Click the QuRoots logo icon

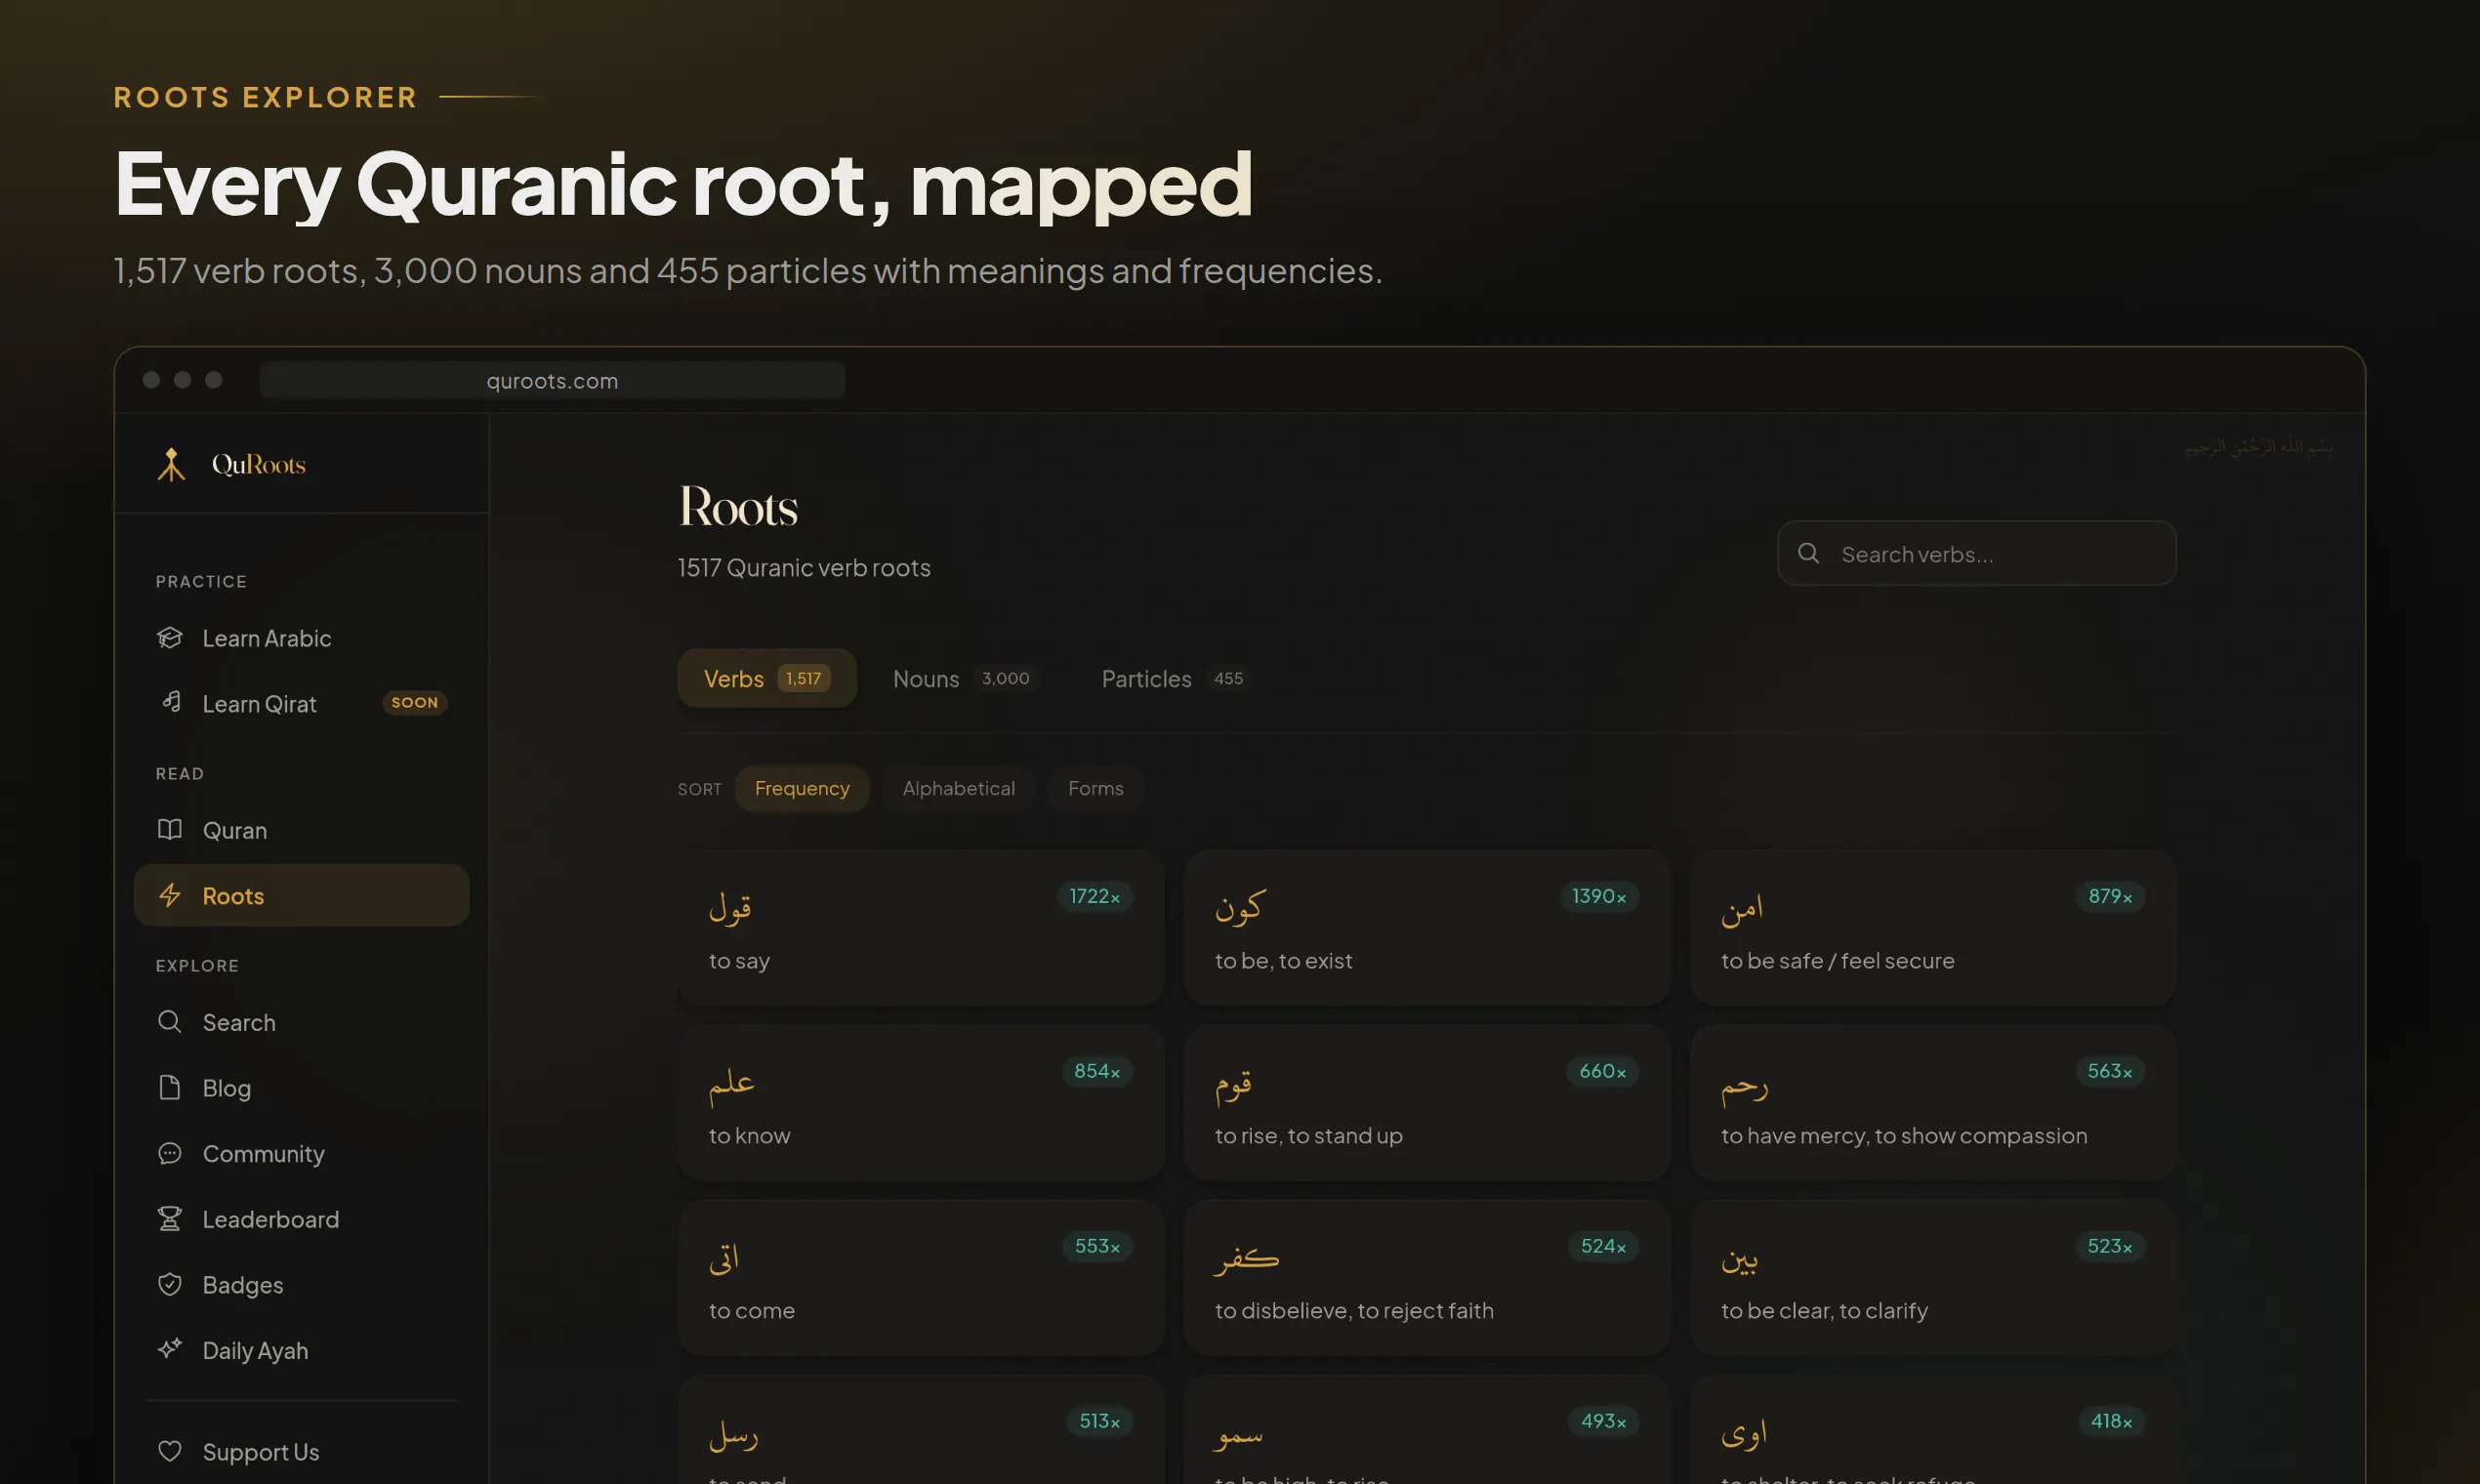tap(171, 464)
